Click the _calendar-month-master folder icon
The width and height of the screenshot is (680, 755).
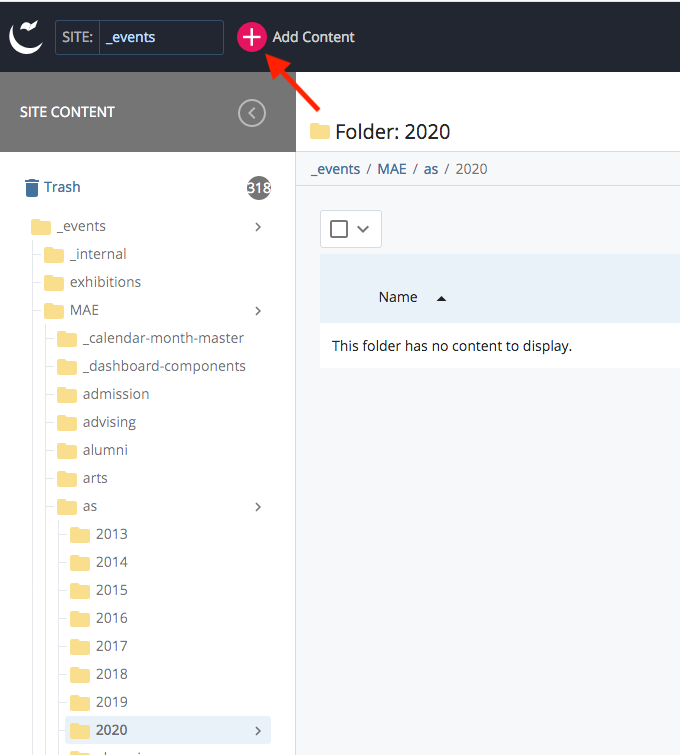(x=67, y=338)
